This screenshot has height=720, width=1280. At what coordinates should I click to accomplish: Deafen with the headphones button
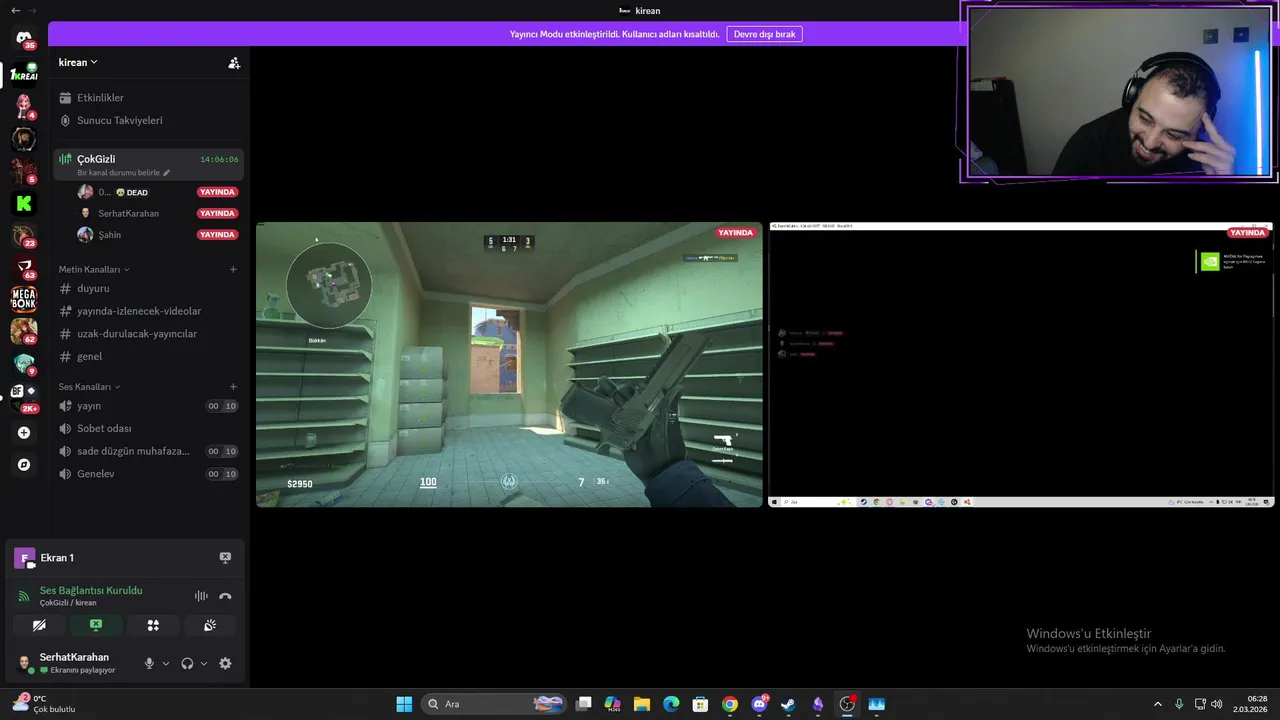(x=187, y=663)
